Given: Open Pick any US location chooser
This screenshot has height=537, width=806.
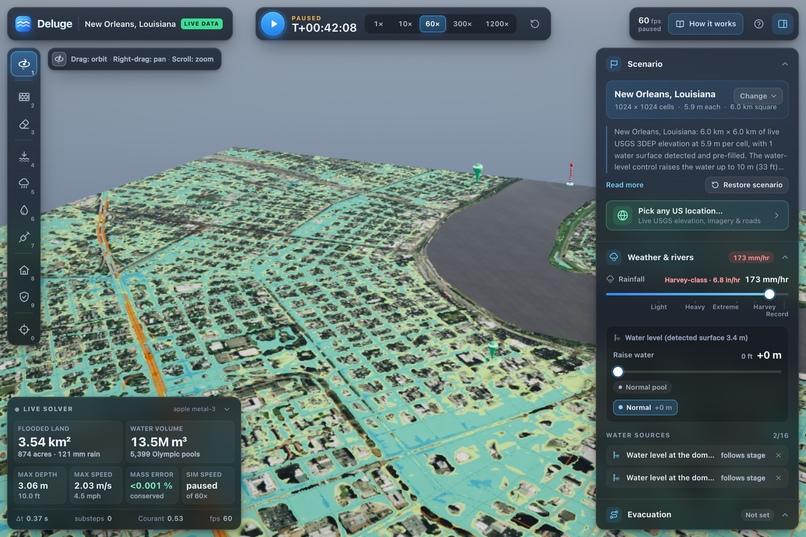Looking at the screenshot, I should pyautogui.click(x=697, y=215).
